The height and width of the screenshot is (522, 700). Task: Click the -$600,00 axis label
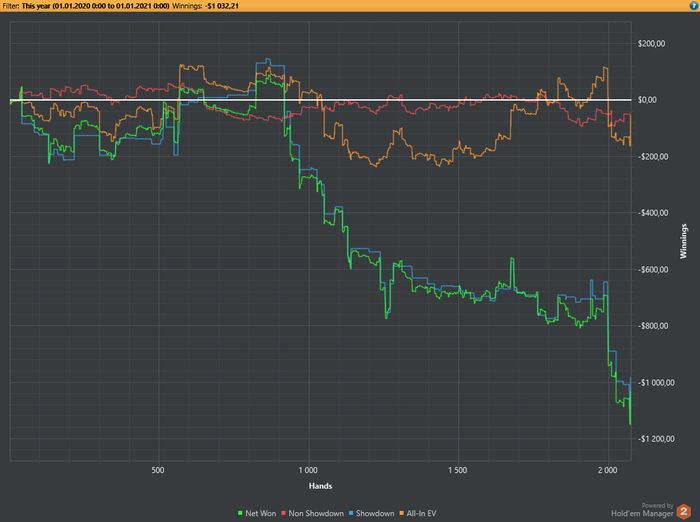pos(653,269)
